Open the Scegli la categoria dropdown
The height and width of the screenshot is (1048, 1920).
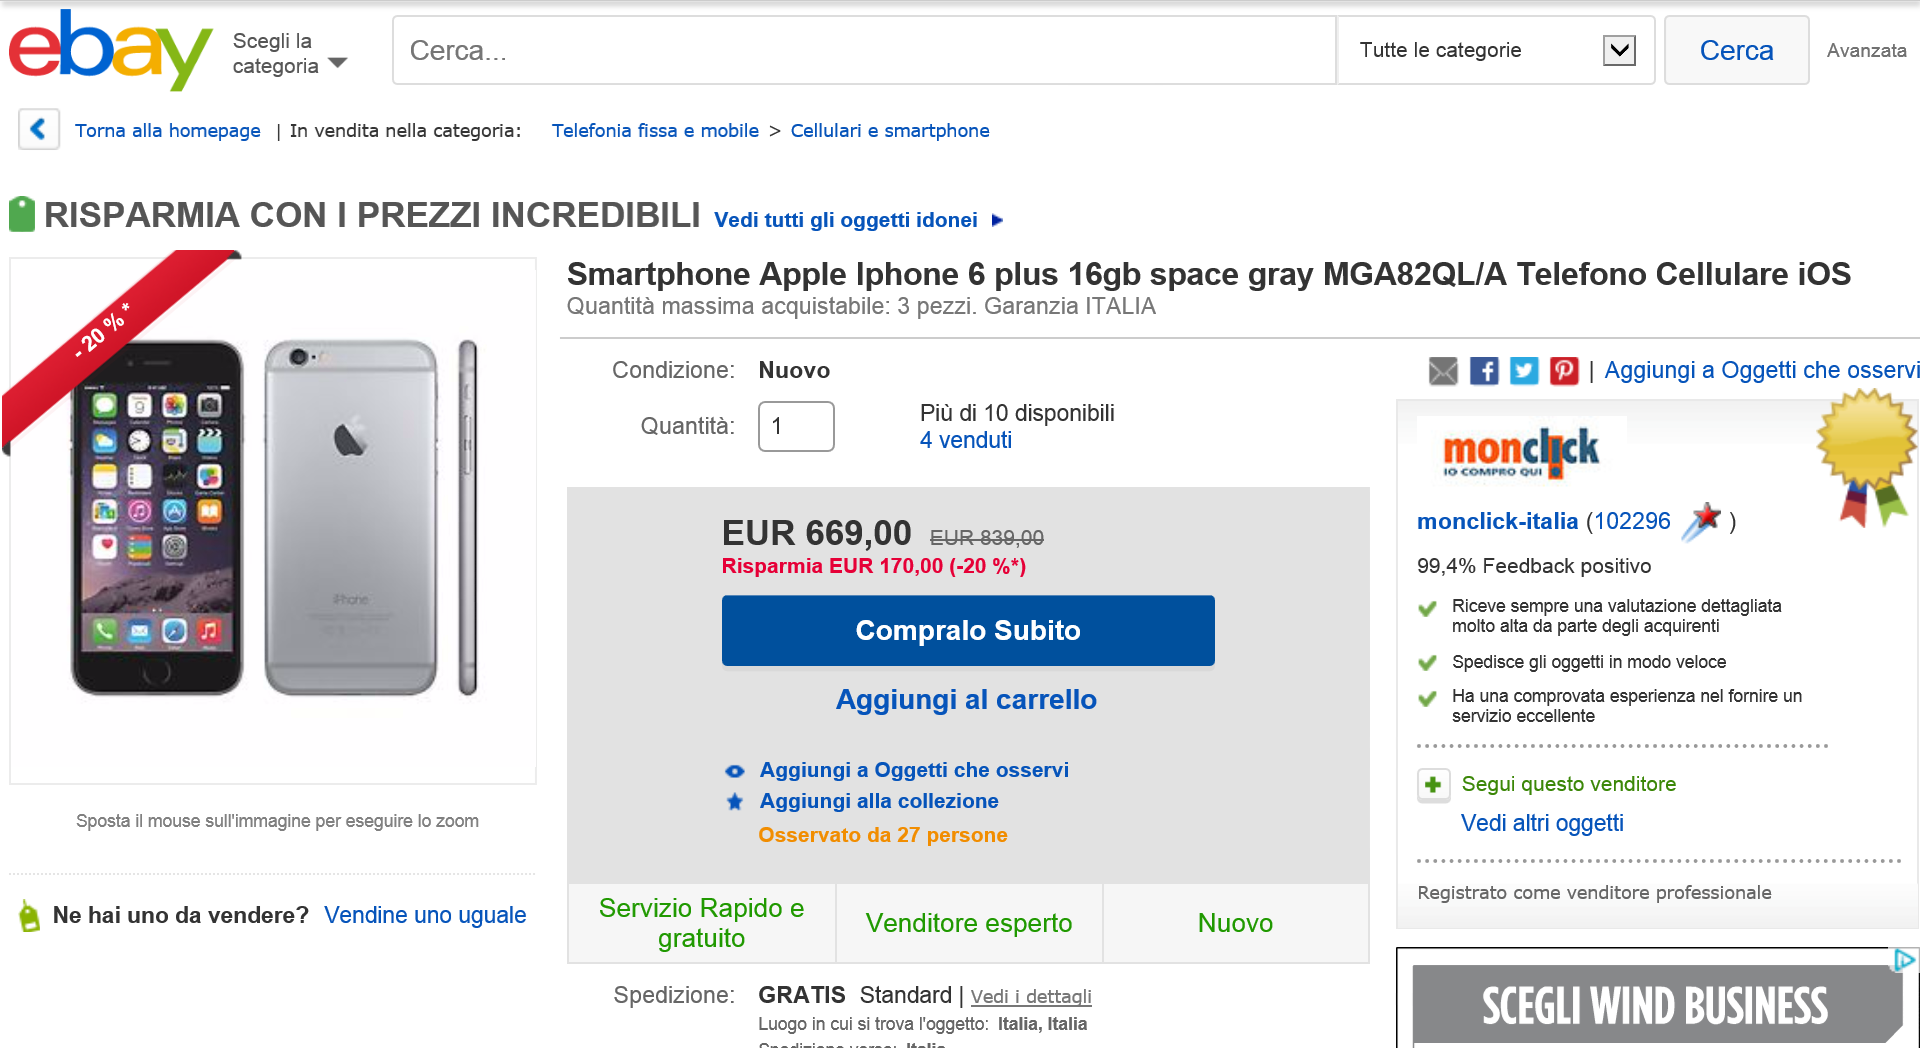(x=289, y=54)
